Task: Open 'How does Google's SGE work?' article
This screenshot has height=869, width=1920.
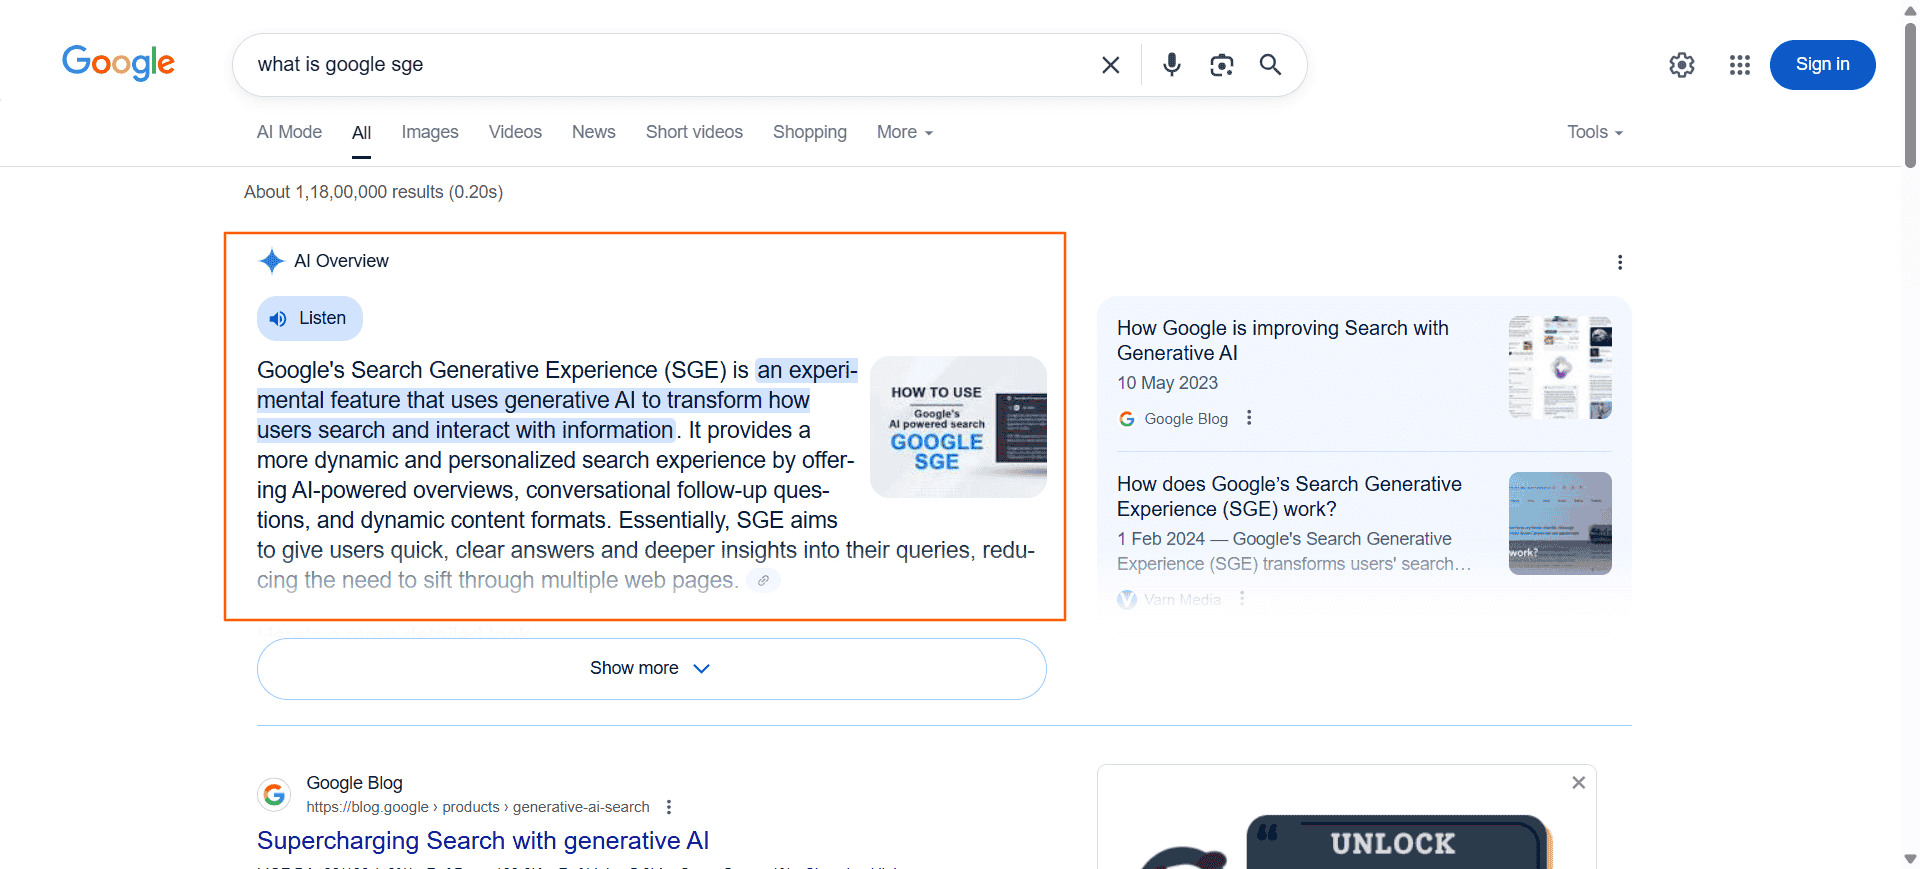Action: (x=1289, y=496)
